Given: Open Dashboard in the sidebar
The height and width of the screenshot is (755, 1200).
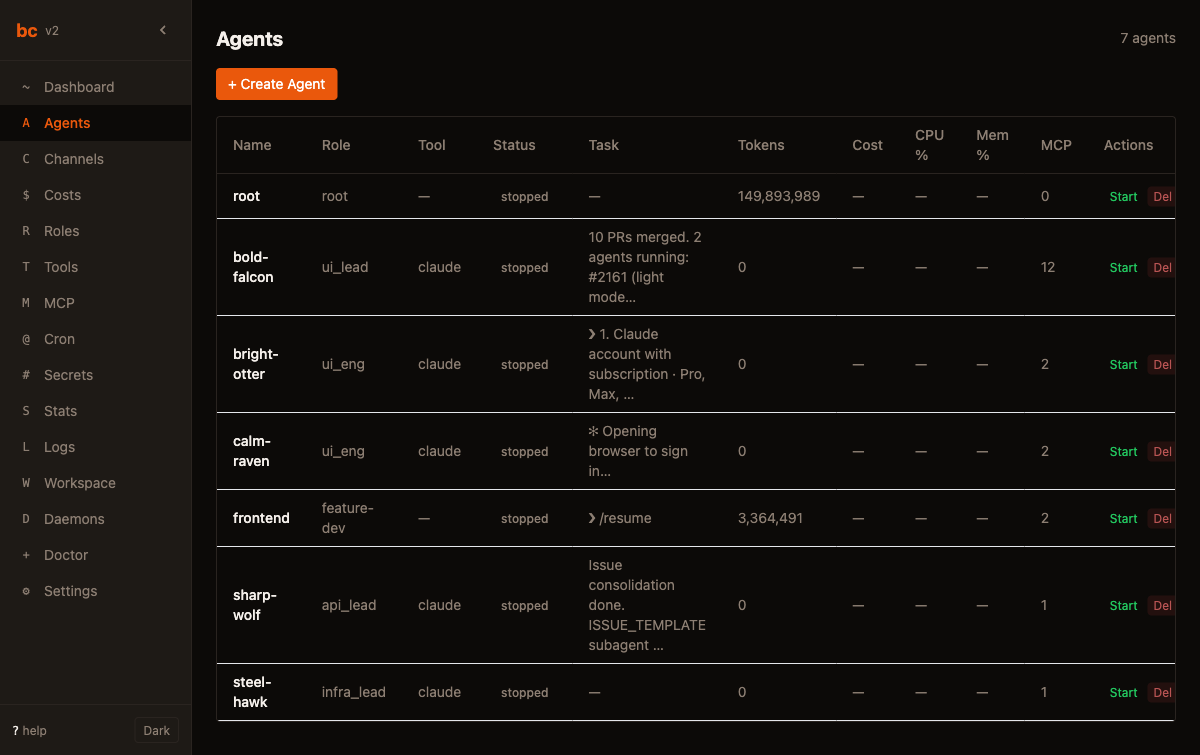Looking at the screenshot, I should 95,87.
